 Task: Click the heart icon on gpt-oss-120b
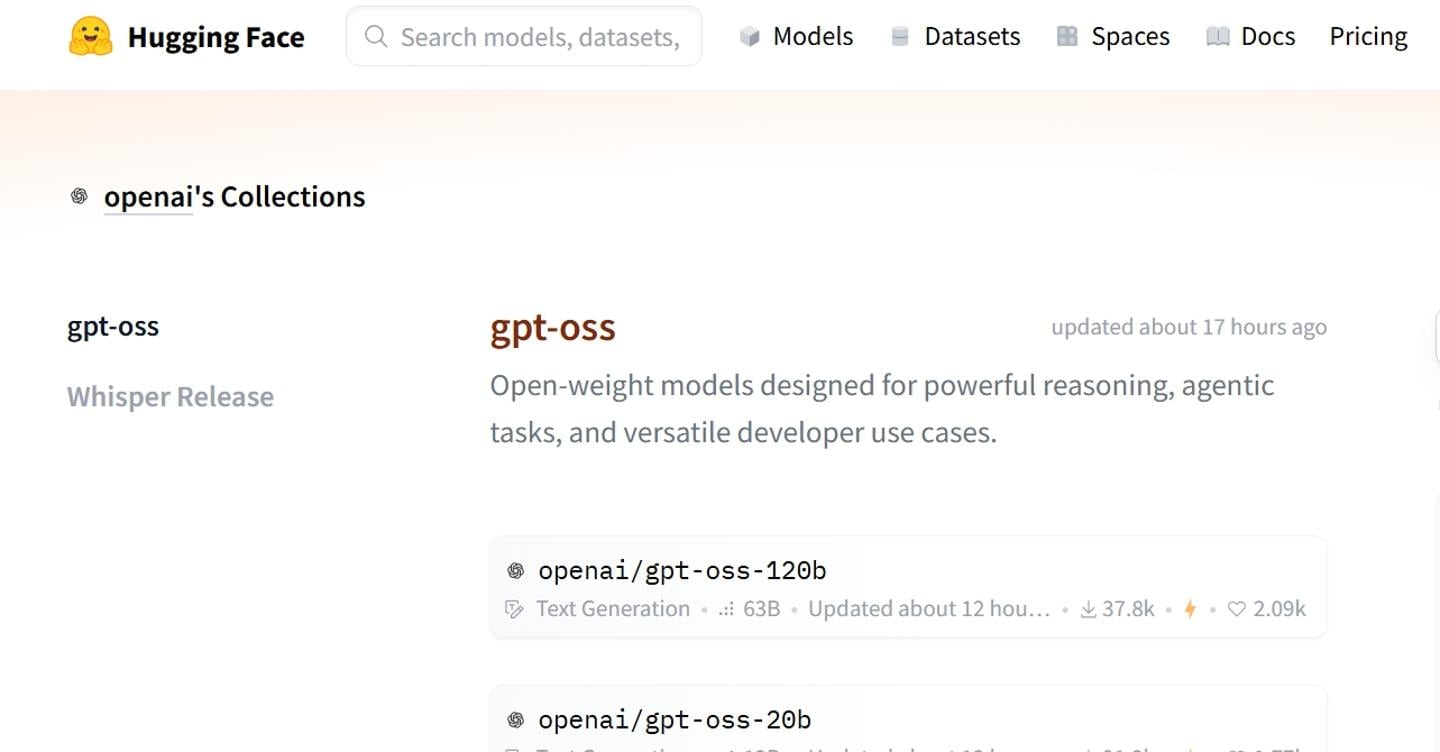tap(1237, 609)
